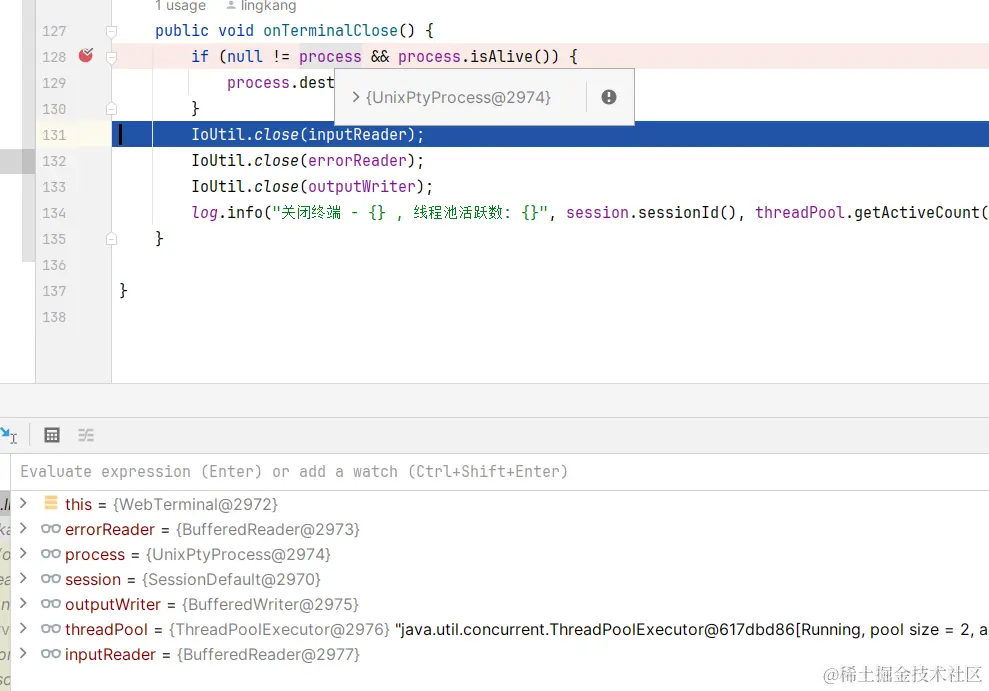Click line number 137 in the gutter
The width and height of the screenshot is (989, 691).
point(54,291)
